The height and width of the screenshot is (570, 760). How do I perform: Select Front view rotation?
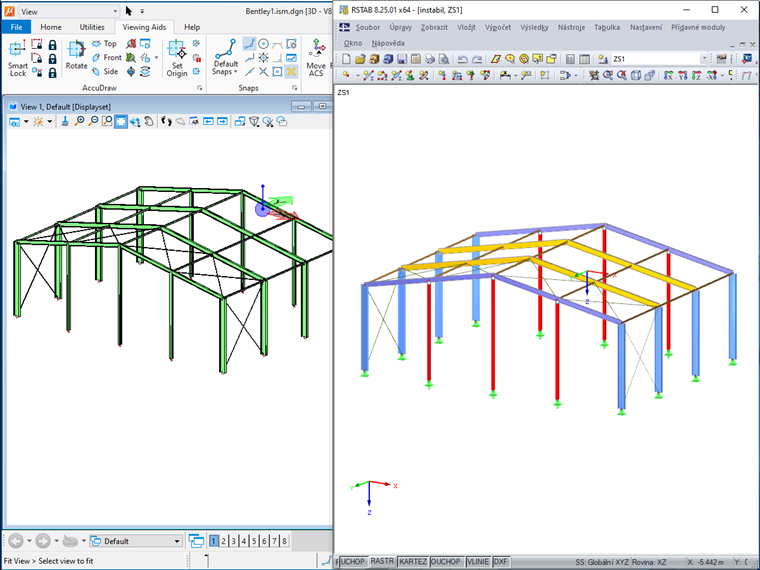click(107, 58)
